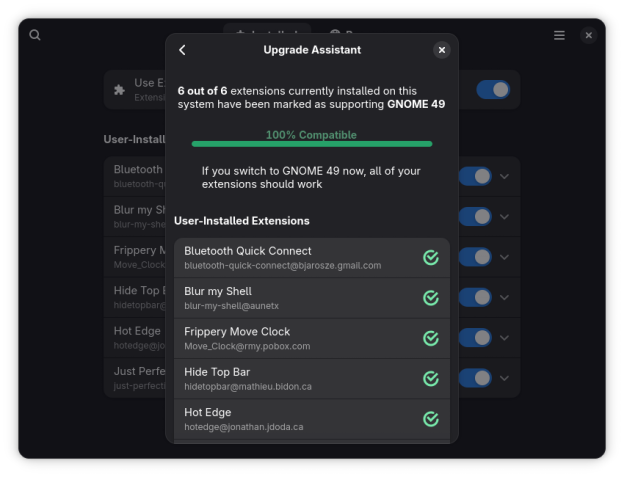Expand the Blur my Shell row chevron
This screenshot has width=624, height=477.
(x=504, y=217)
